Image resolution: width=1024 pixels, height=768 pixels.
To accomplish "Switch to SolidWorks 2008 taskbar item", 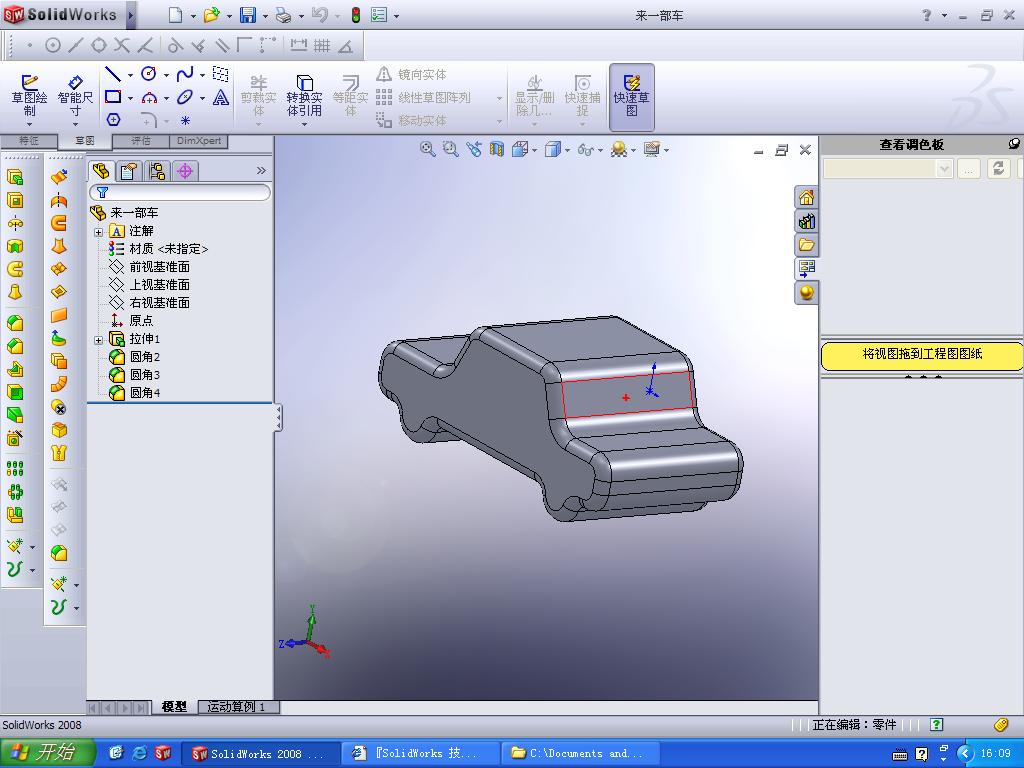I will pyautogui.click(x=260, y=754).
